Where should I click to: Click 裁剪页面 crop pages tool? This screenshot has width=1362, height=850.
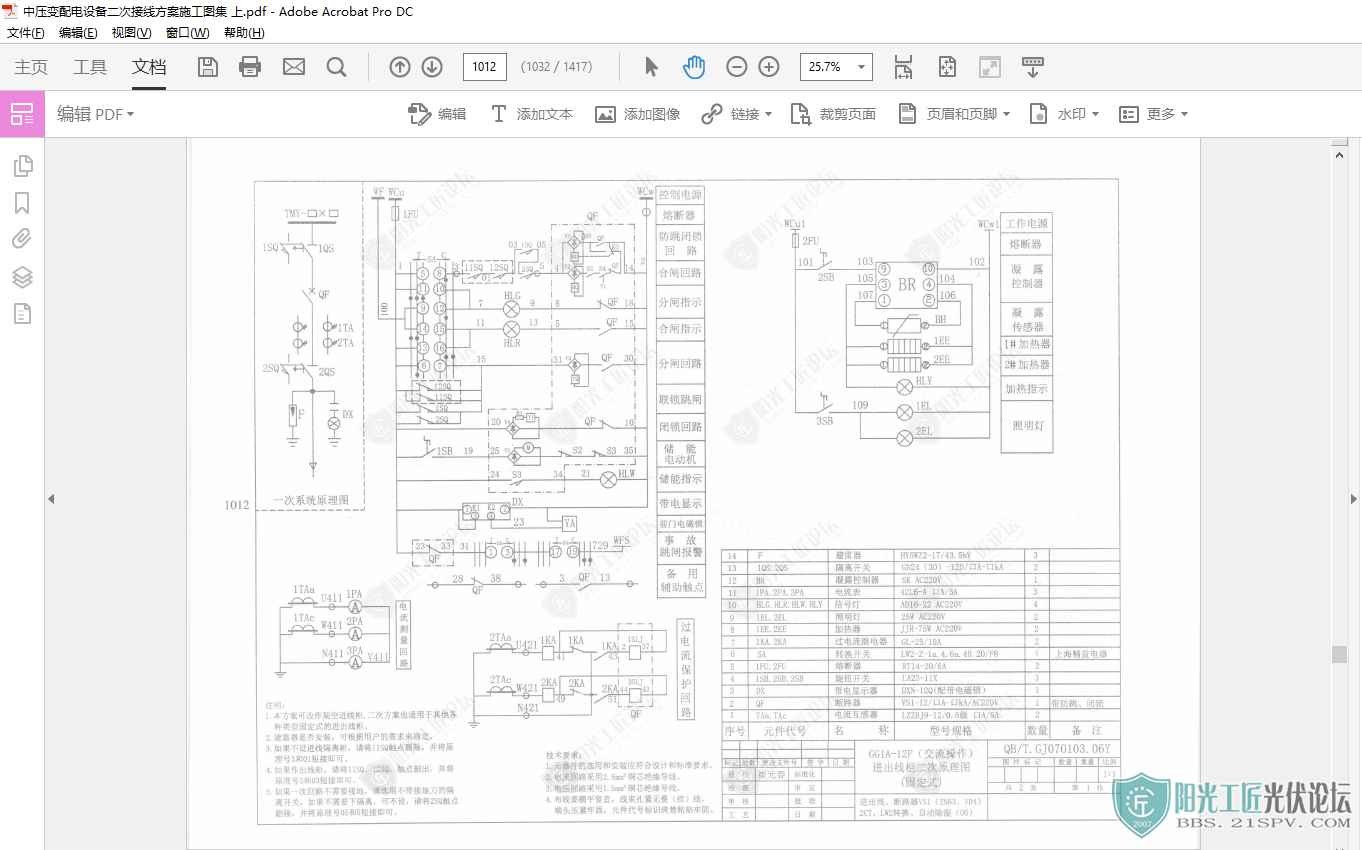[833, 114]
